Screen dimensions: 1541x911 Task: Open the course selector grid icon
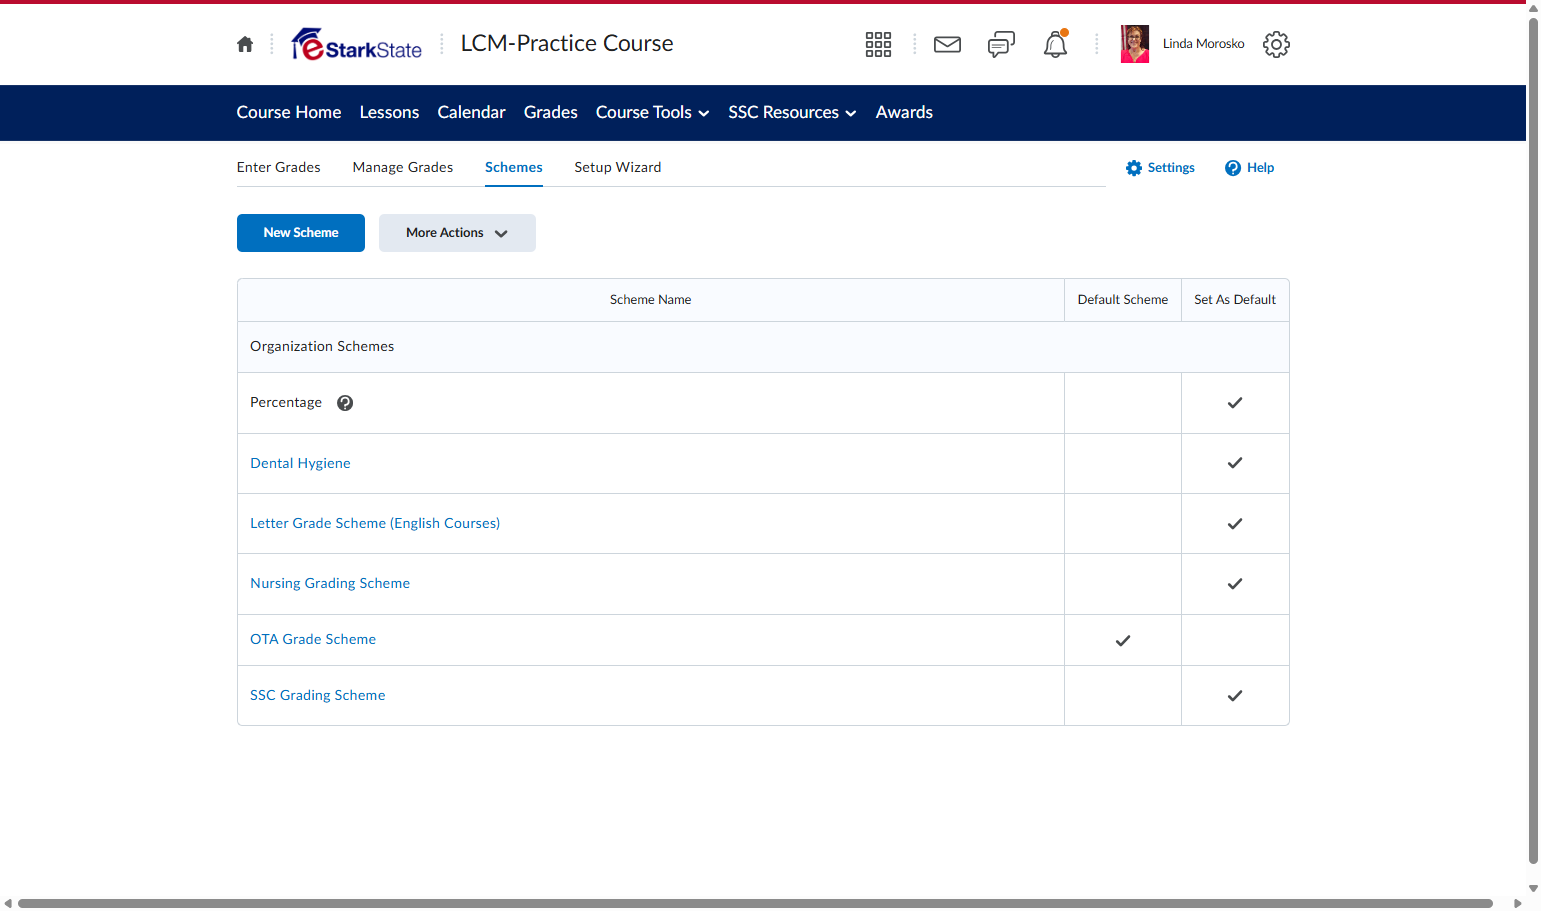tap(878, 44)
